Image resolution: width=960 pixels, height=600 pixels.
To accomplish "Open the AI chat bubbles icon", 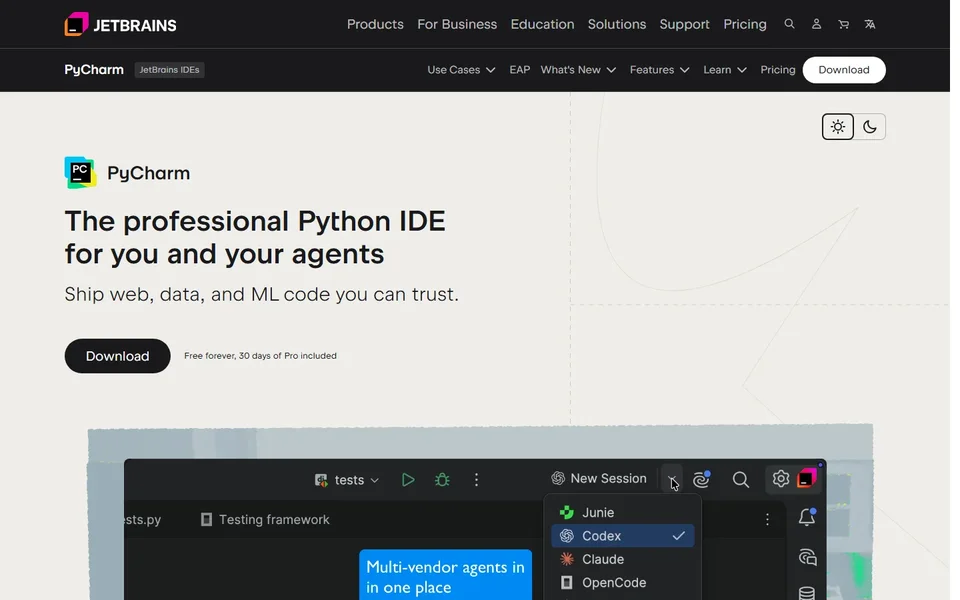I will [x=808, y=557].
